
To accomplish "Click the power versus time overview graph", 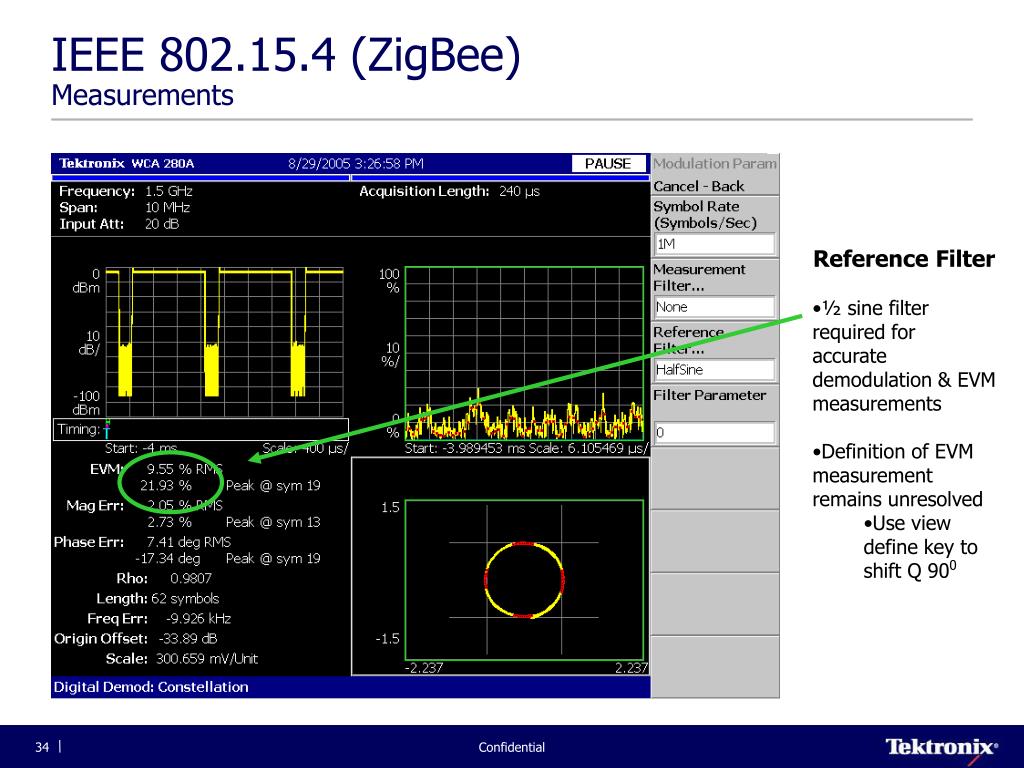I will click(x=224, y=341).
